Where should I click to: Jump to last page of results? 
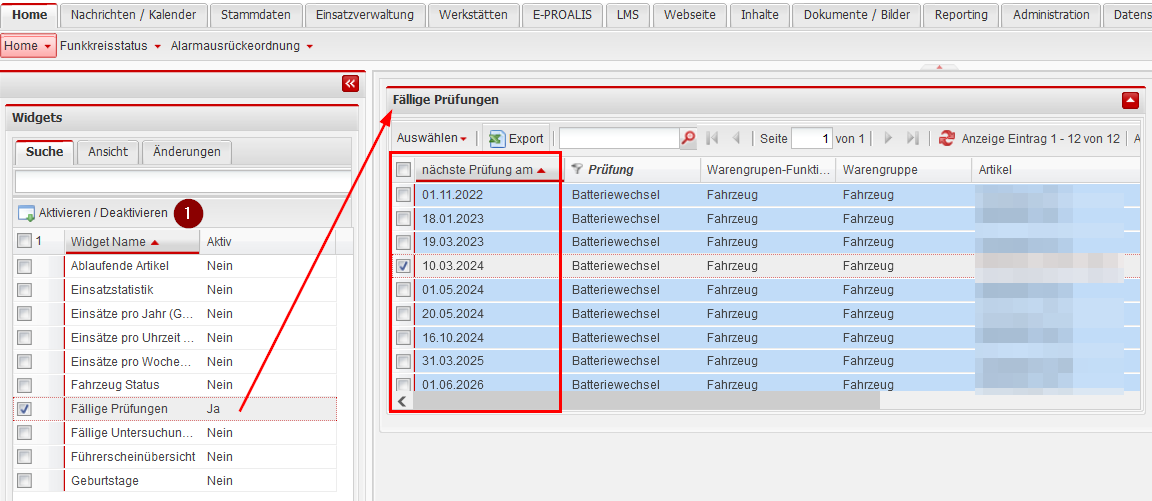coord(912,138)
